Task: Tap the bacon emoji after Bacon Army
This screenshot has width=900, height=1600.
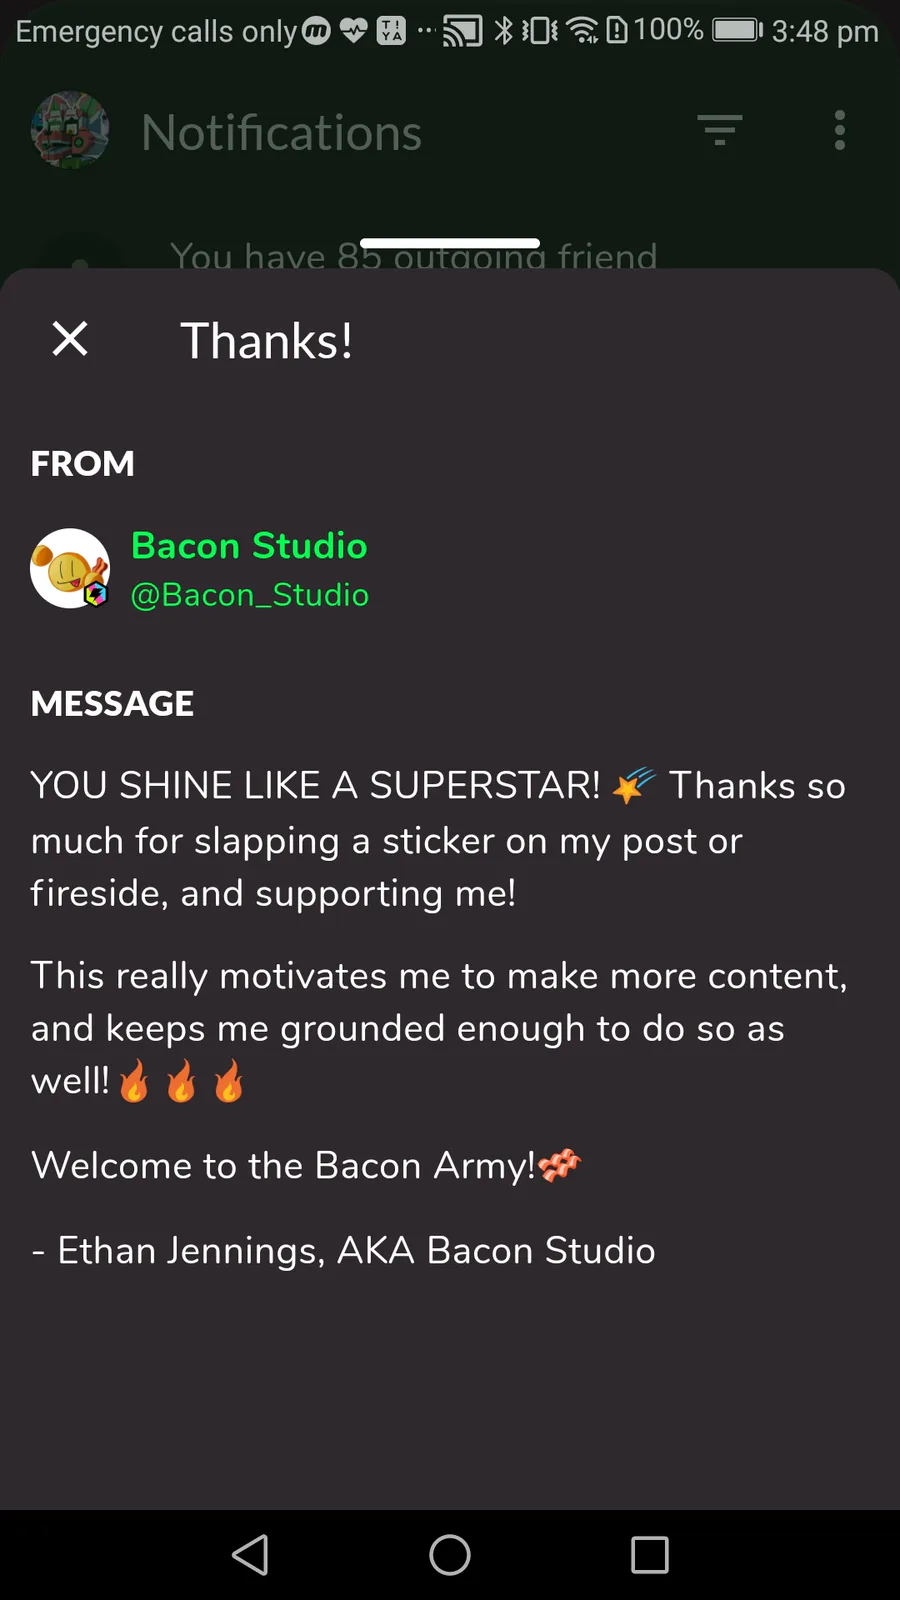Action: [559, 1166]
